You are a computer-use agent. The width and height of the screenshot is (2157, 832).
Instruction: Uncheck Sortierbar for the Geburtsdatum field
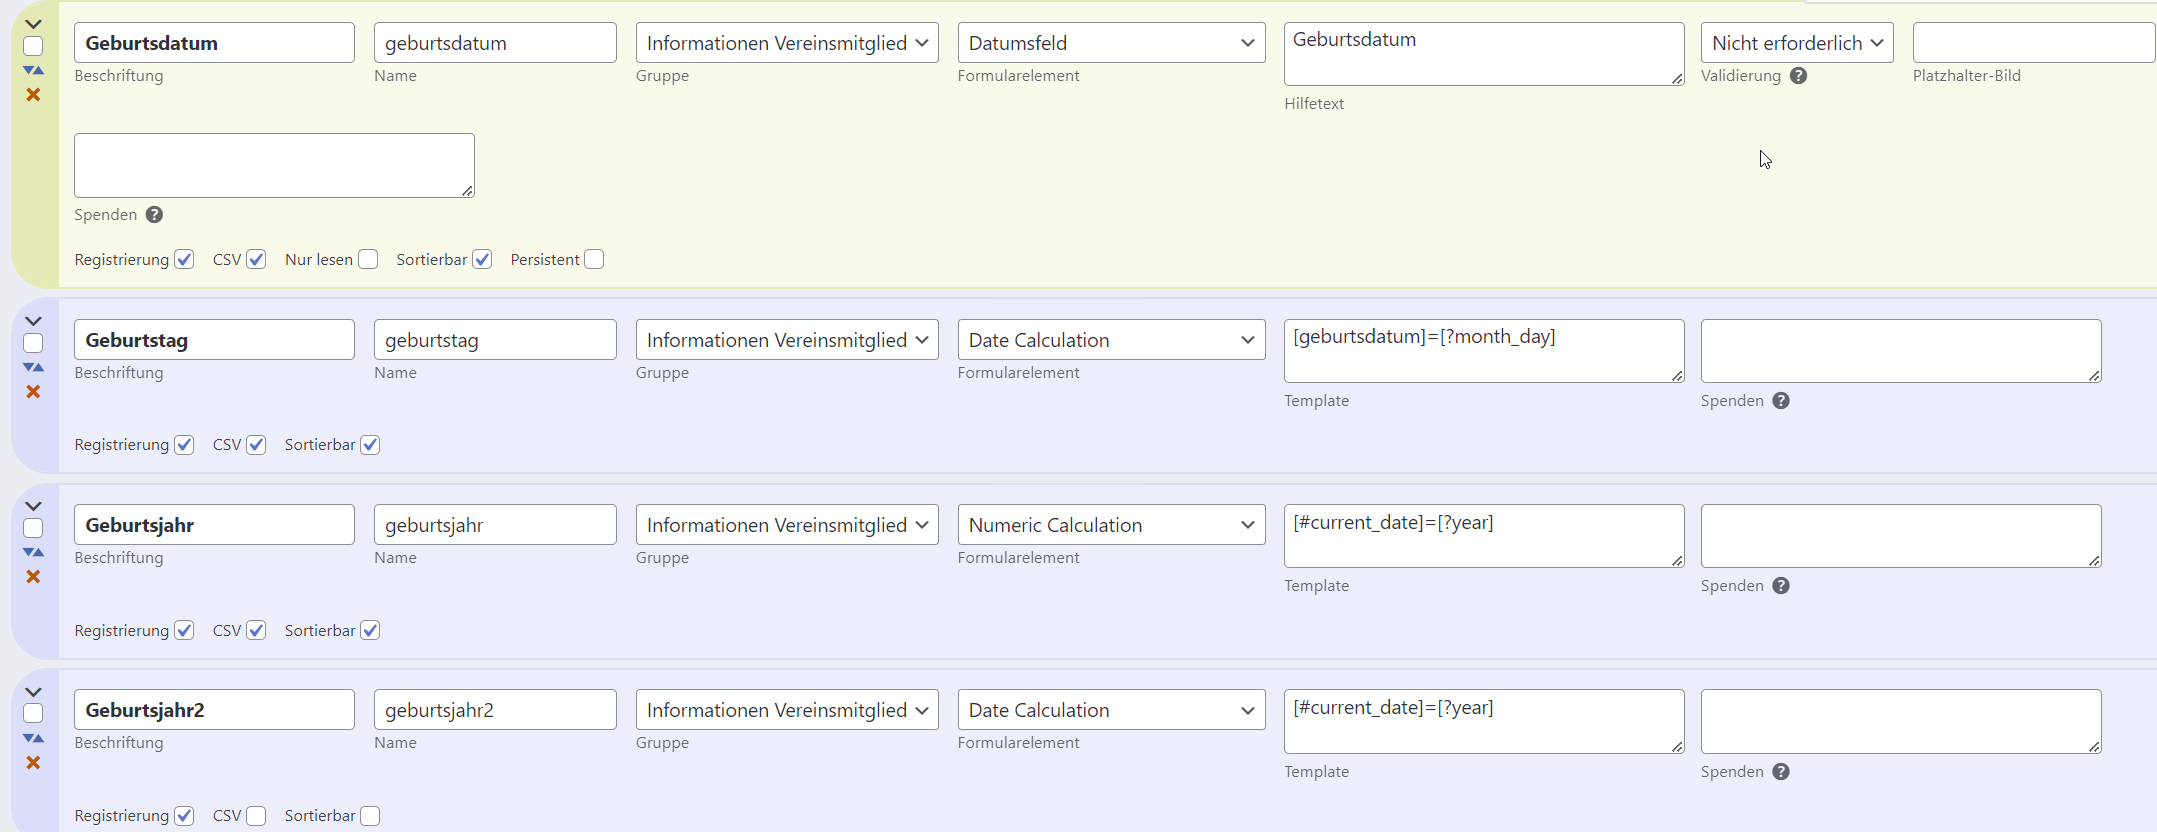click(482, 260)
